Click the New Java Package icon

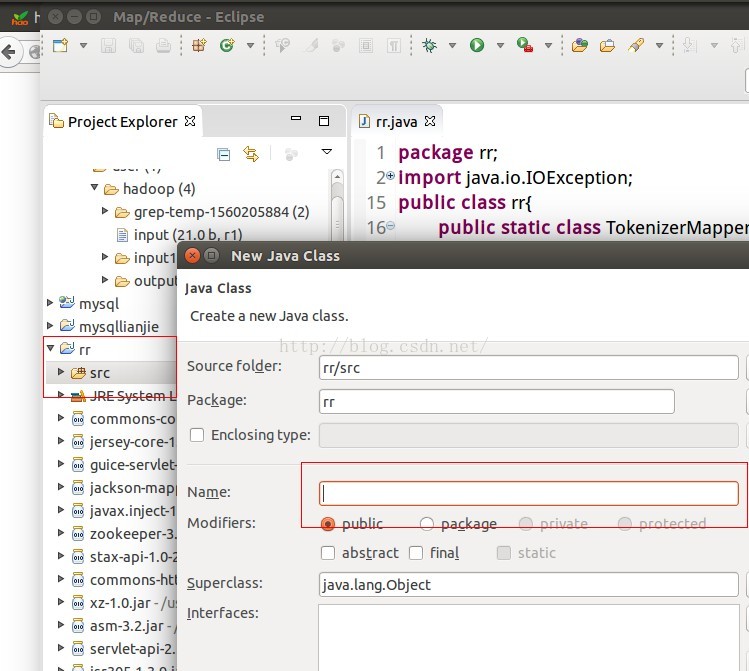pos(199,45)
